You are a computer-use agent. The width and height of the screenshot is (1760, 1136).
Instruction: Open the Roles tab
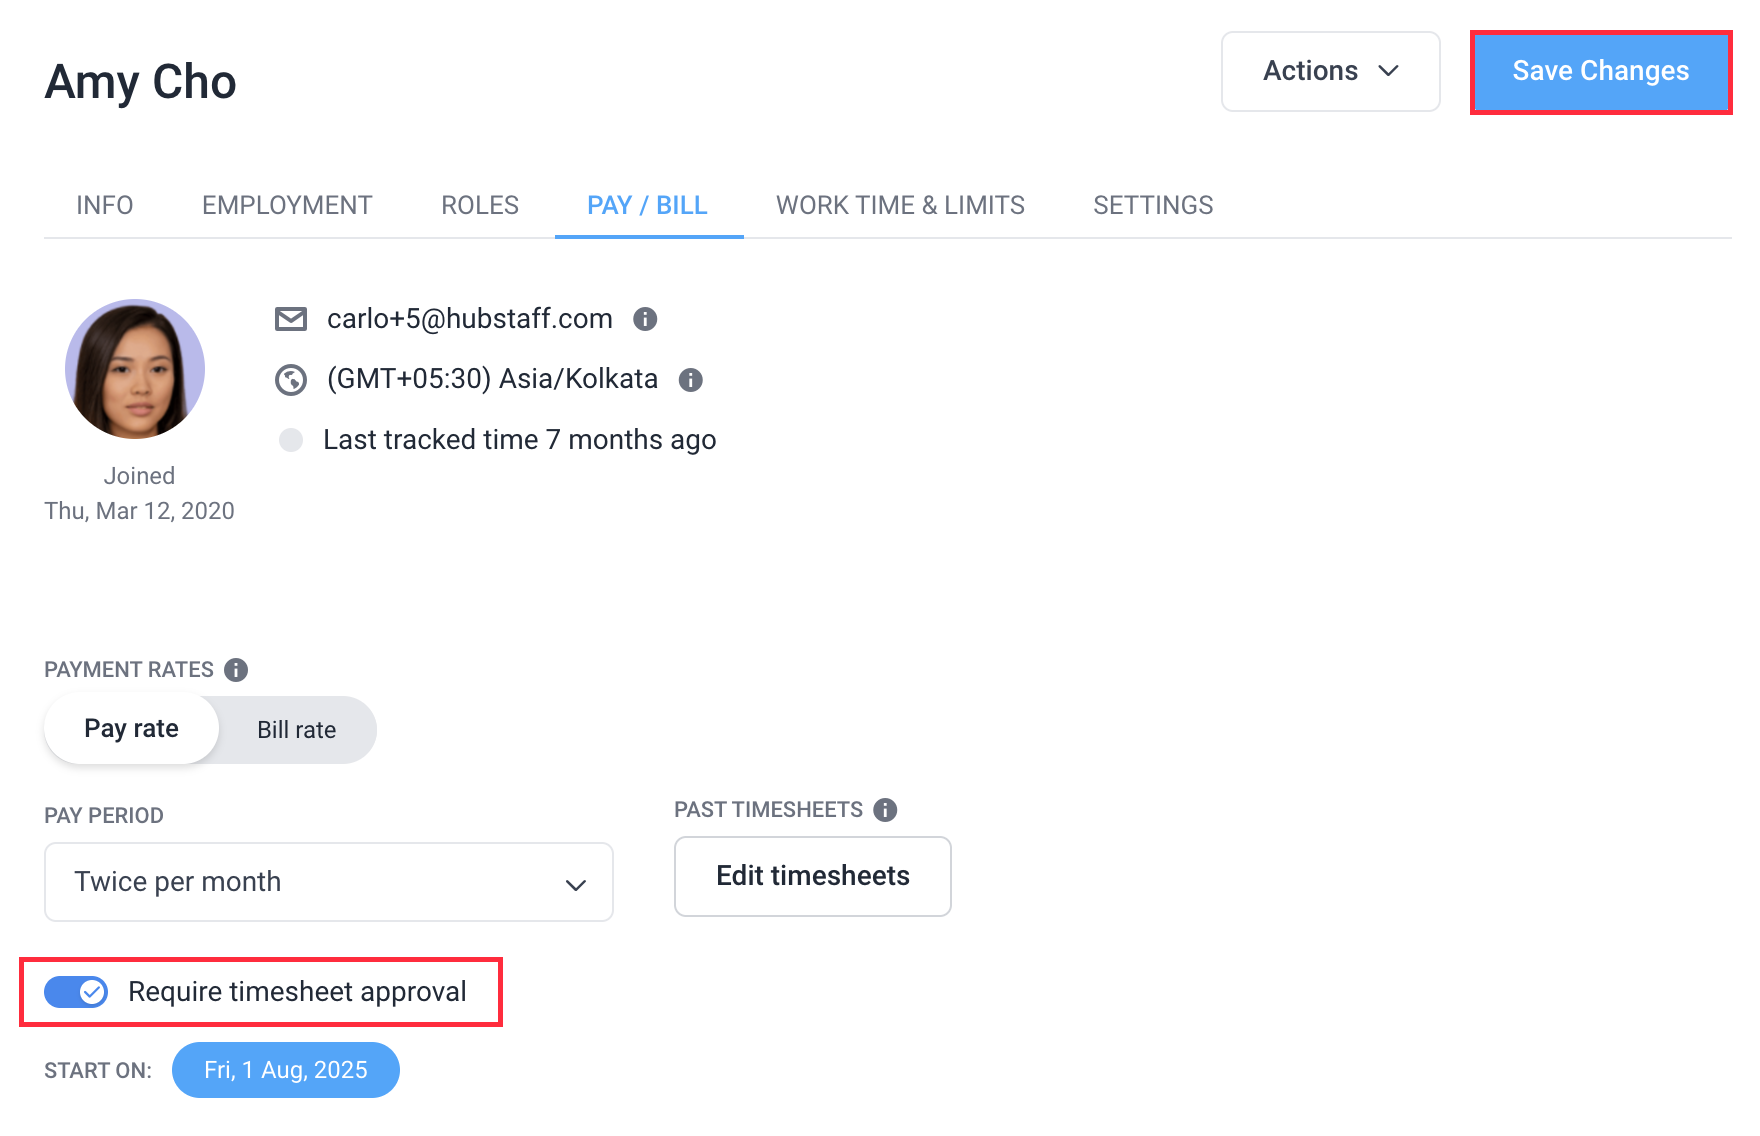pos(480,205)
